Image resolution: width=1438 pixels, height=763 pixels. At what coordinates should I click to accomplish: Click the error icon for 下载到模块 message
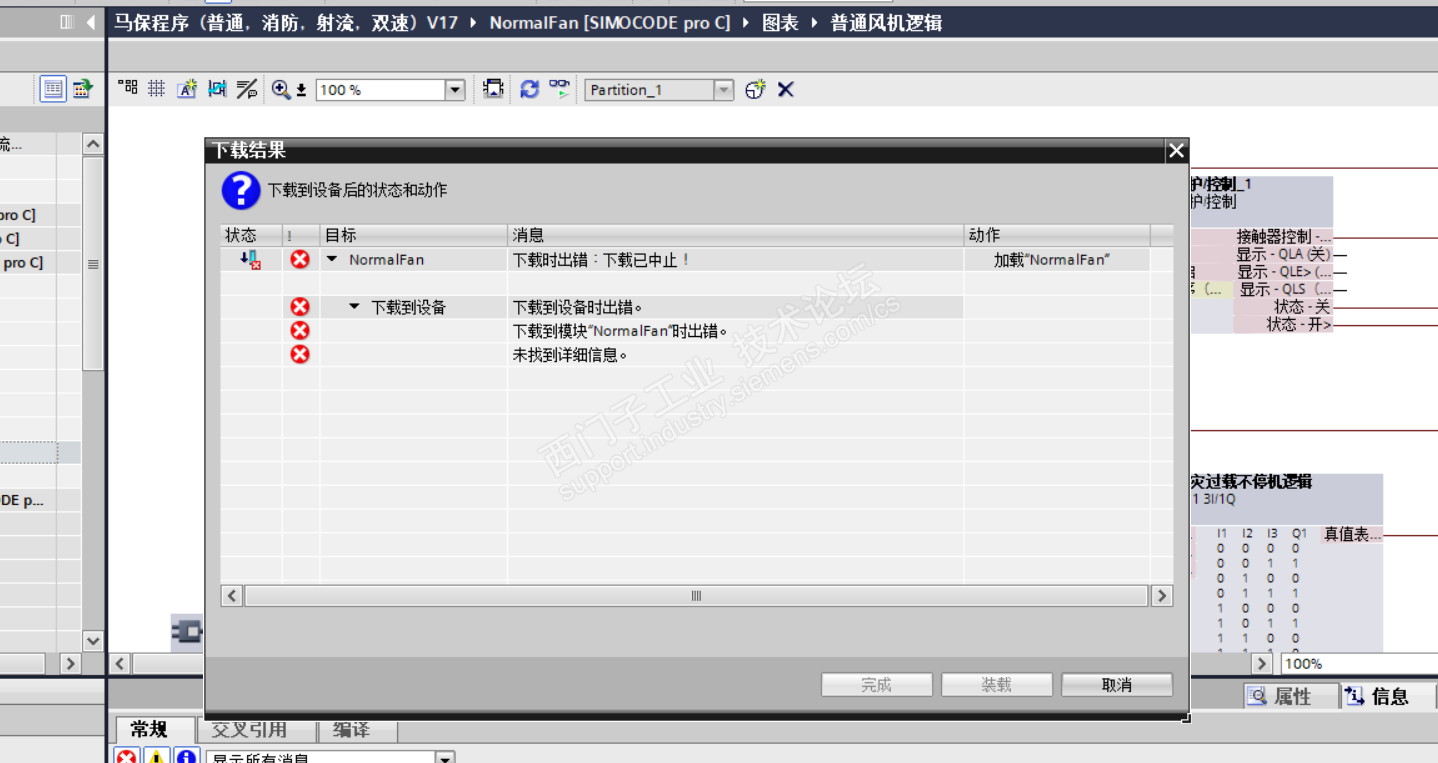point(300,331)
